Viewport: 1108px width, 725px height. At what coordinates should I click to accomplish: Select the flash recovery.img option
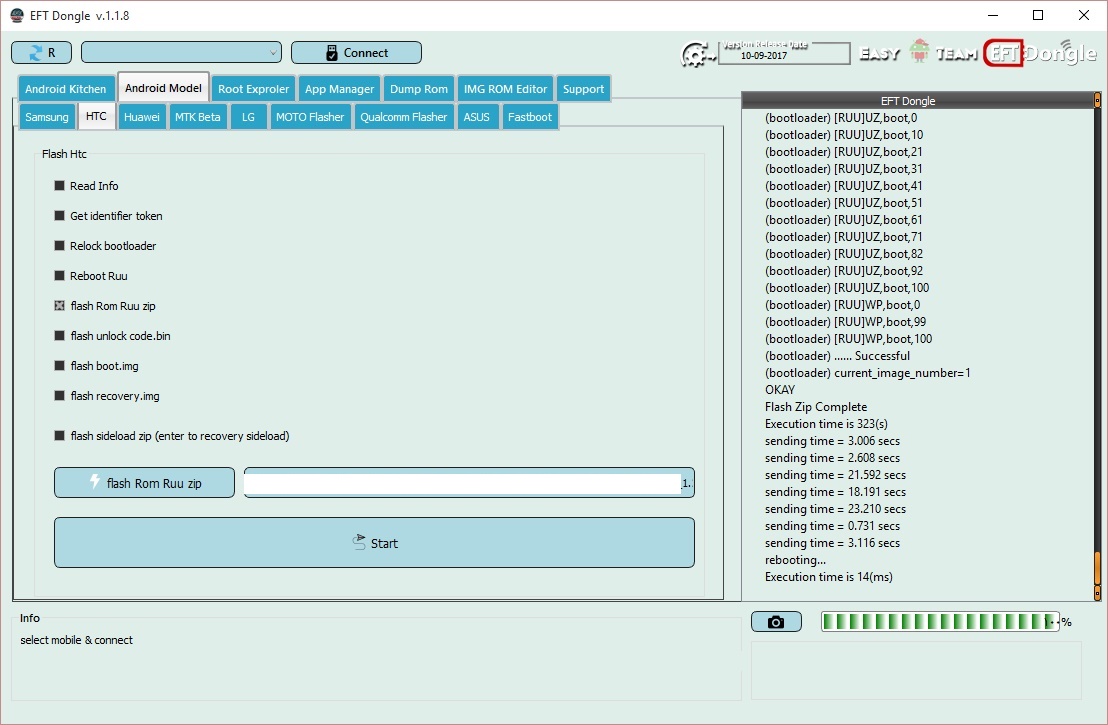click(107, 396)
